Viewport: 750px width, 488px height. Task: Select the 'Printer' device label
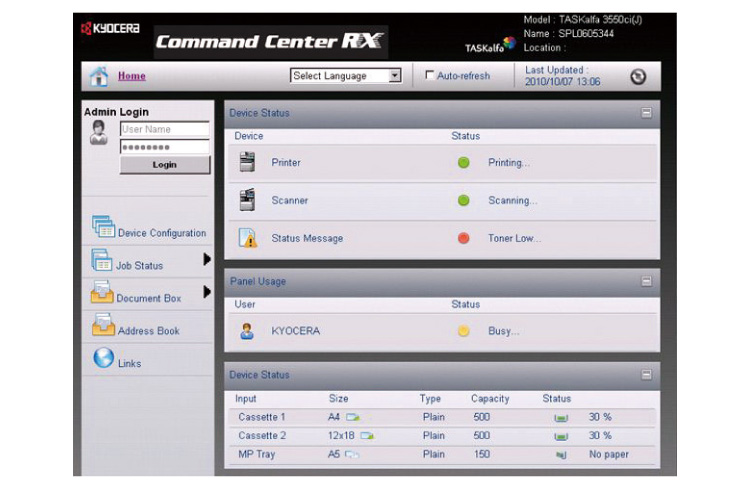[x=286, y=163]
